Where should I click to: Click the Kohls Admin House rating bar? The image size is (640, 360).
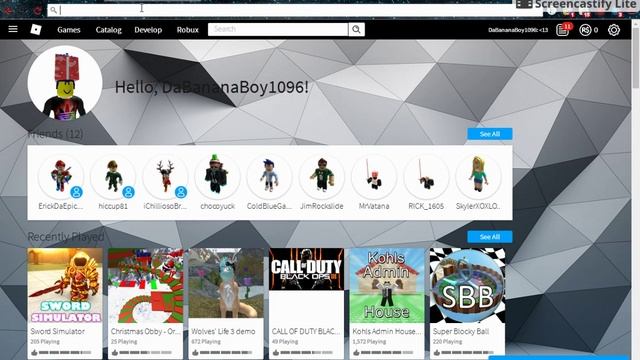coord(387,352)
